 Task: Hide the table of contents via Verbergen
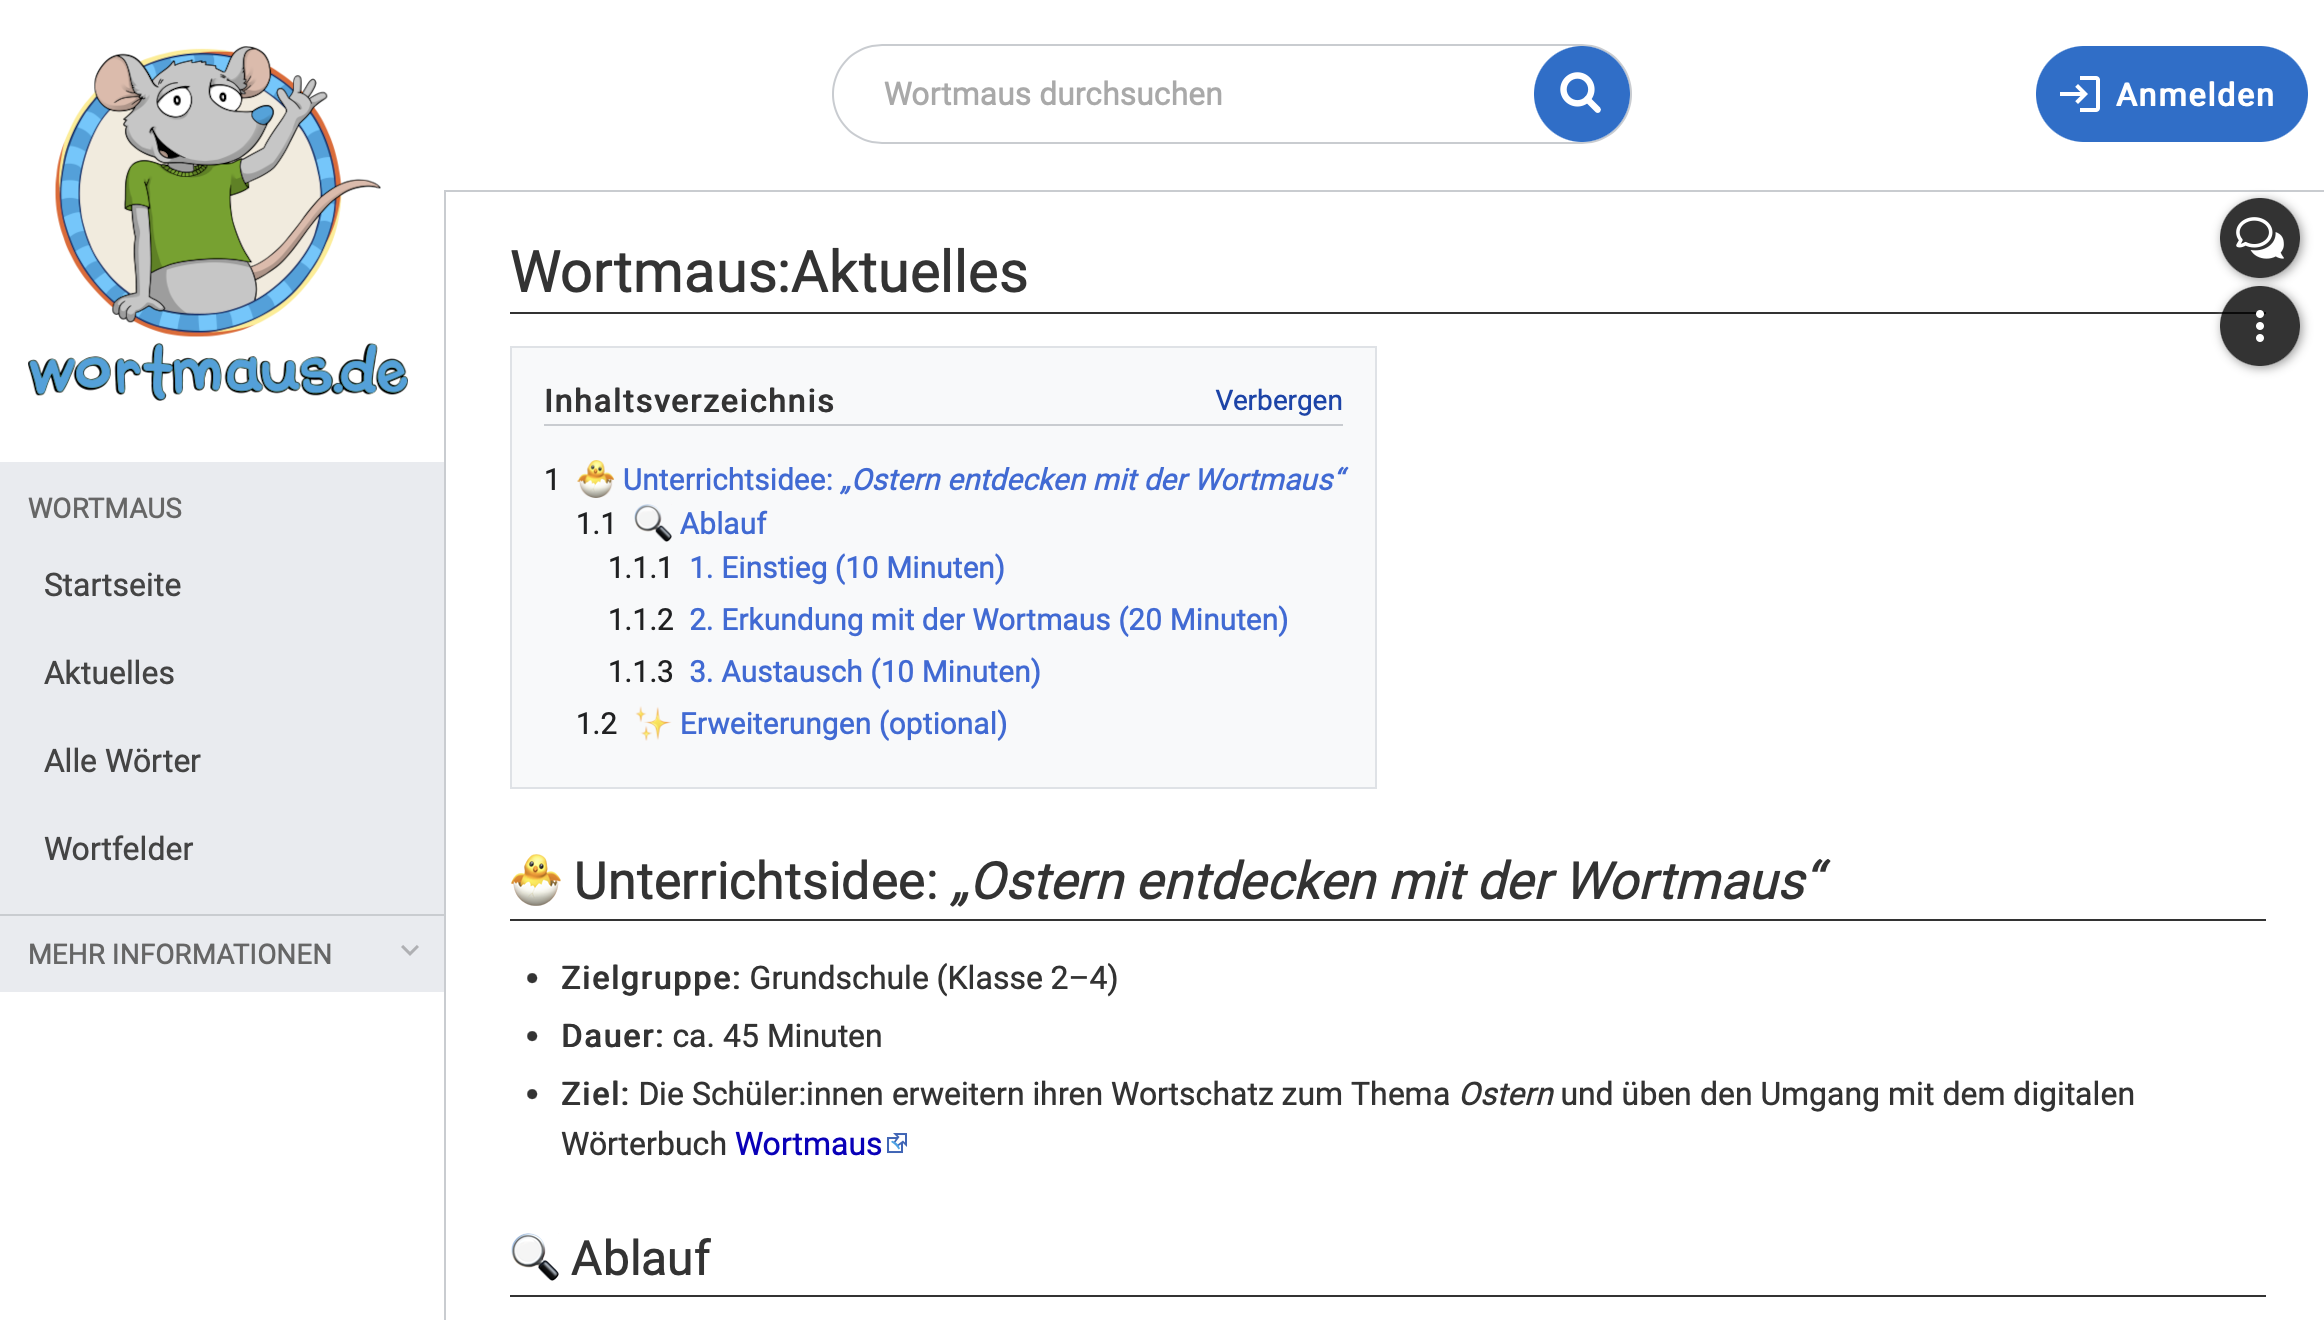pos(1278,400)
